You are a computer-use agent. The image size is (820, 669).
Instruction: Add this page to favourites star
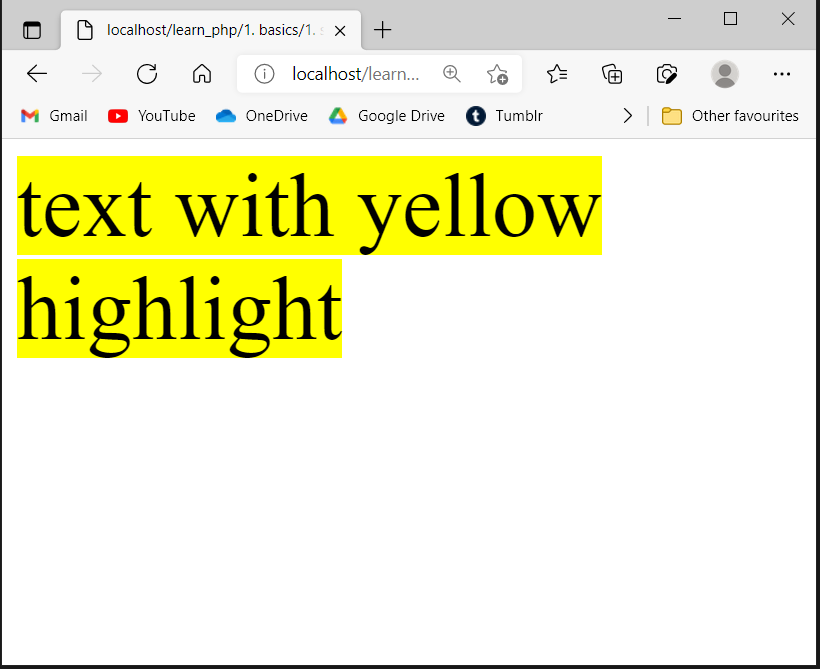pos(497,74)
